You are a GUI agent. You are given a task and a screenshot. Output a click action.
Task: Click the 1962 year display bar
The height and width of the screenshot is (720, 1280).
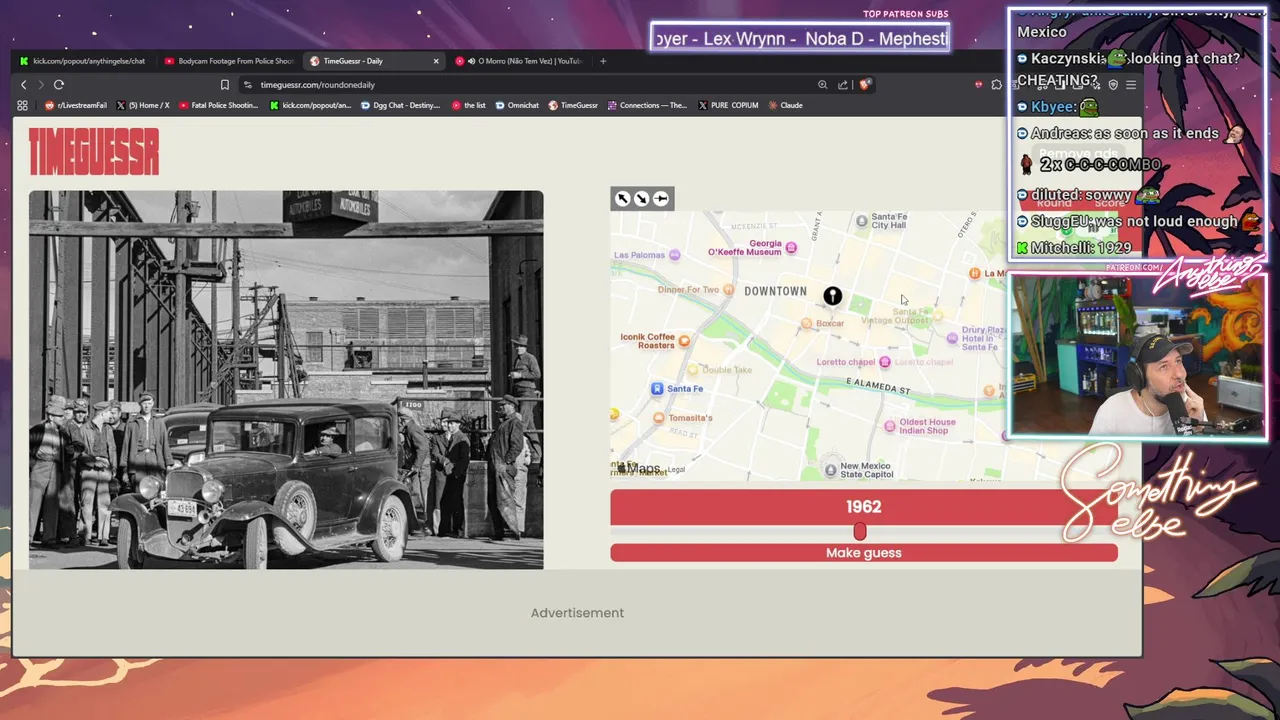click(863, 507)
